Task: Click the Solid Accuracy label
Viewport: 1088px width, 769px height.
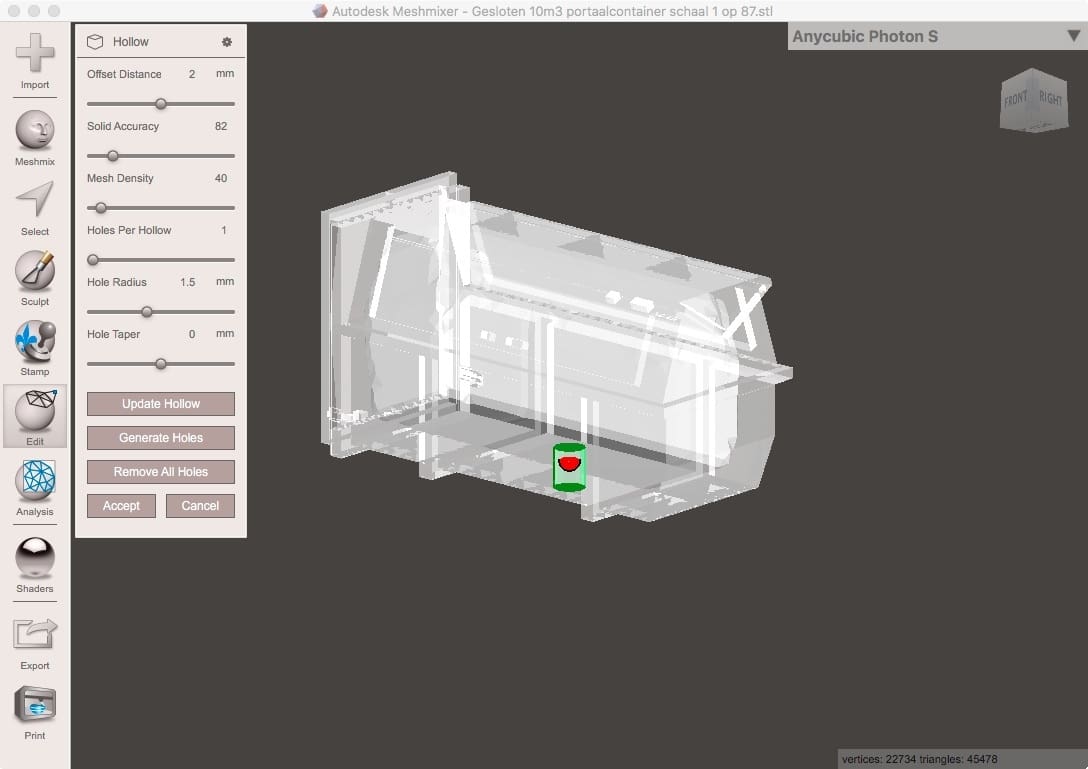Action: click(123, 126)
